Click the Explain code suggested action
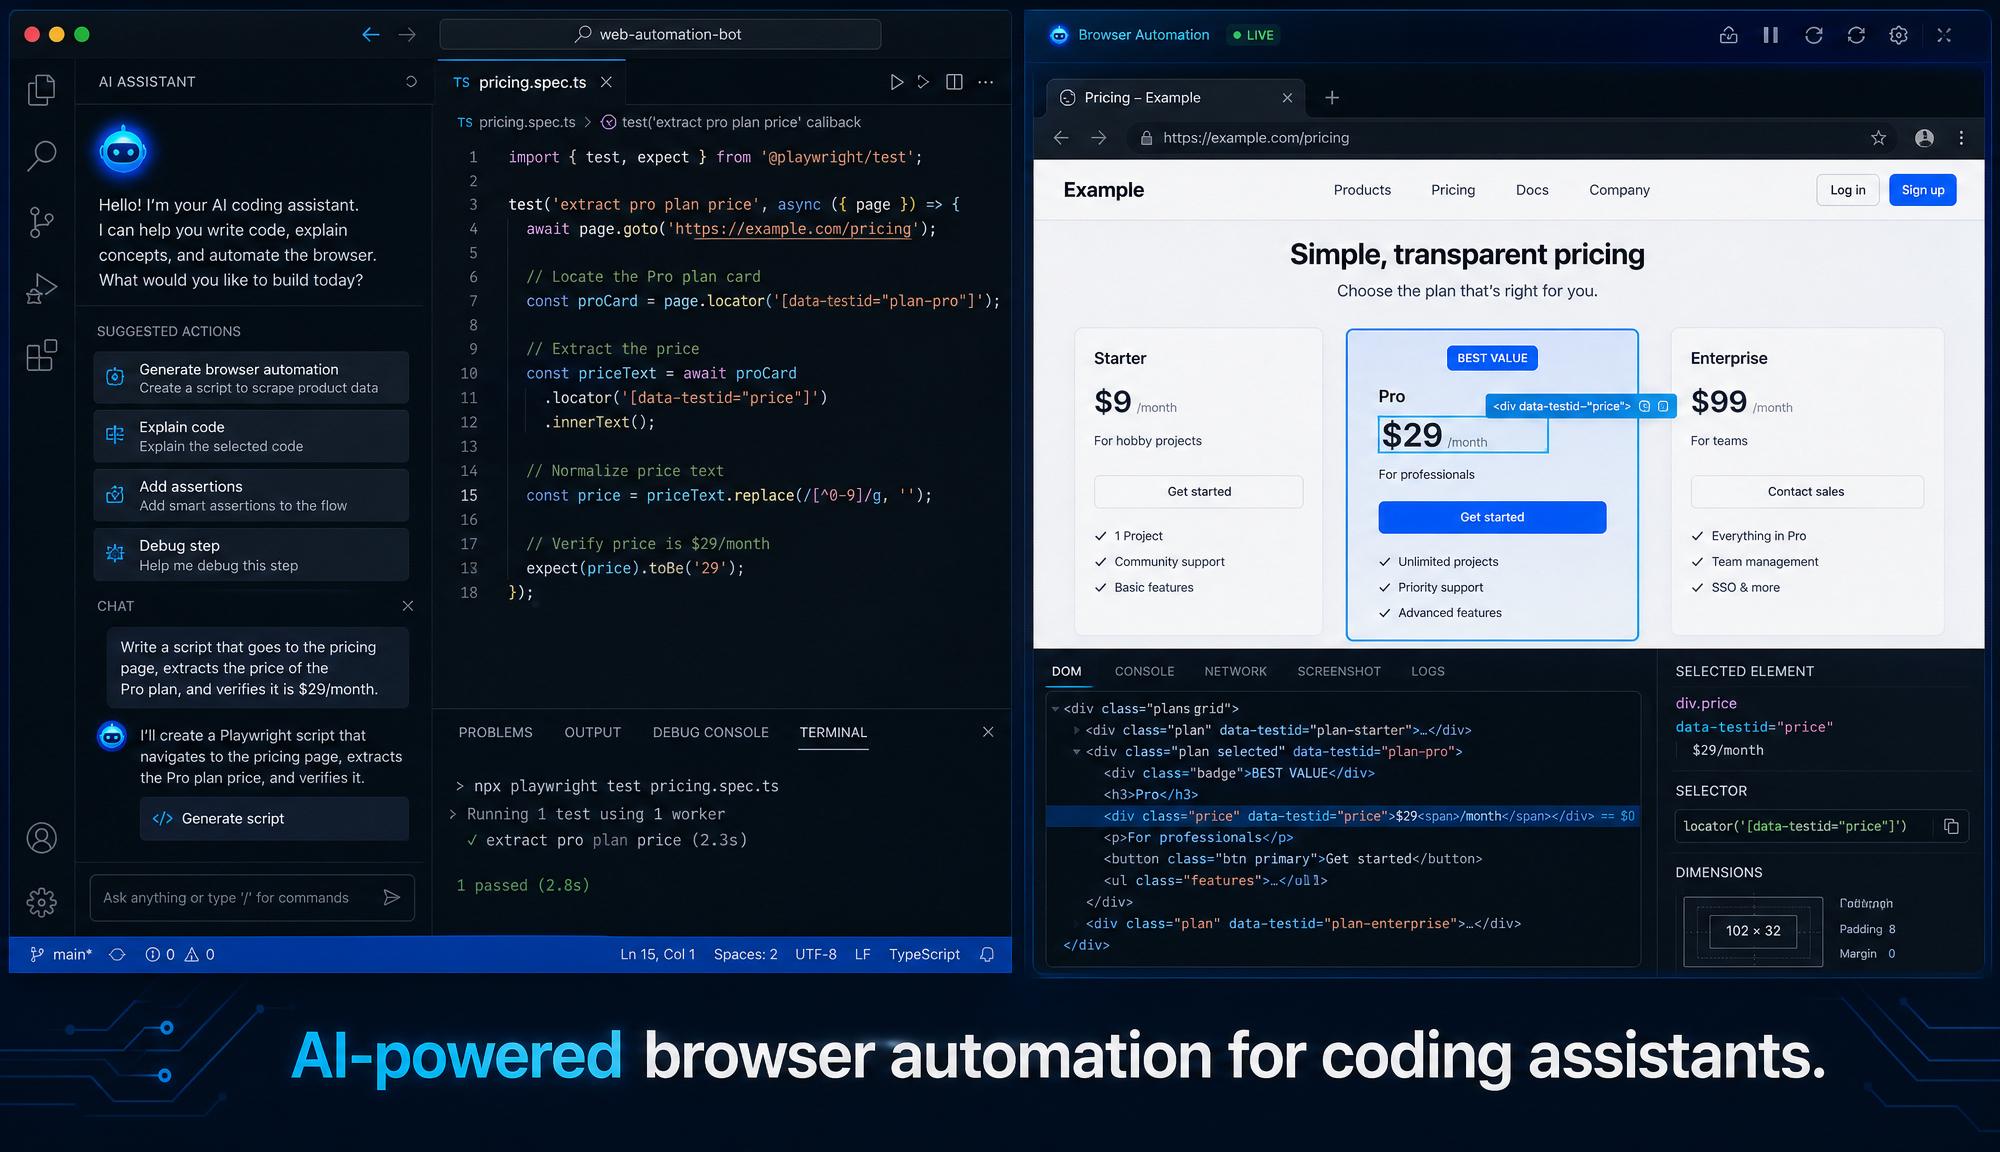 [x=251, y=436]
